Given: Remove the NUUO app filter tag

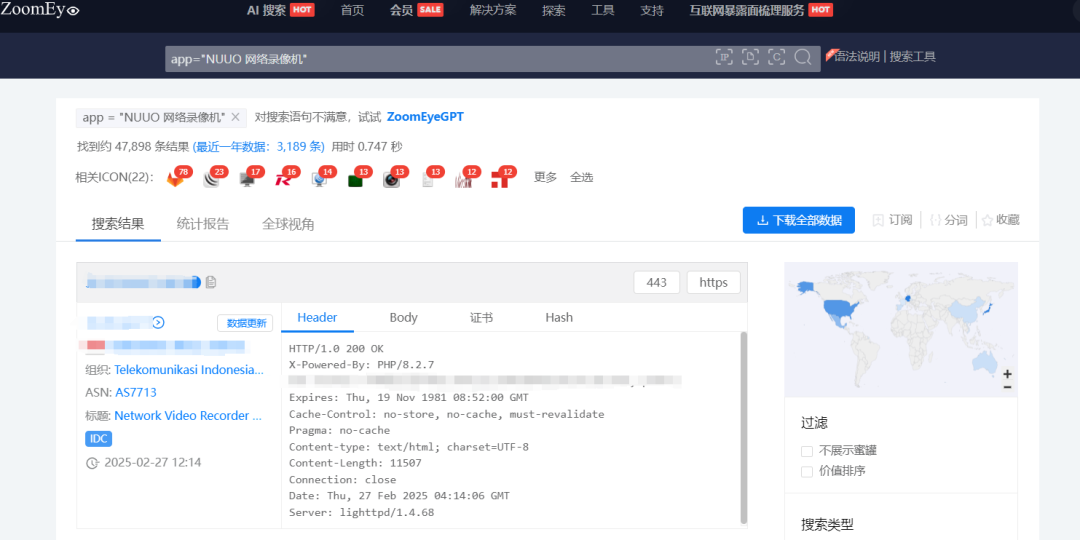Looking at the screenshot, I should pyautogui.click(x=235, y=117).
